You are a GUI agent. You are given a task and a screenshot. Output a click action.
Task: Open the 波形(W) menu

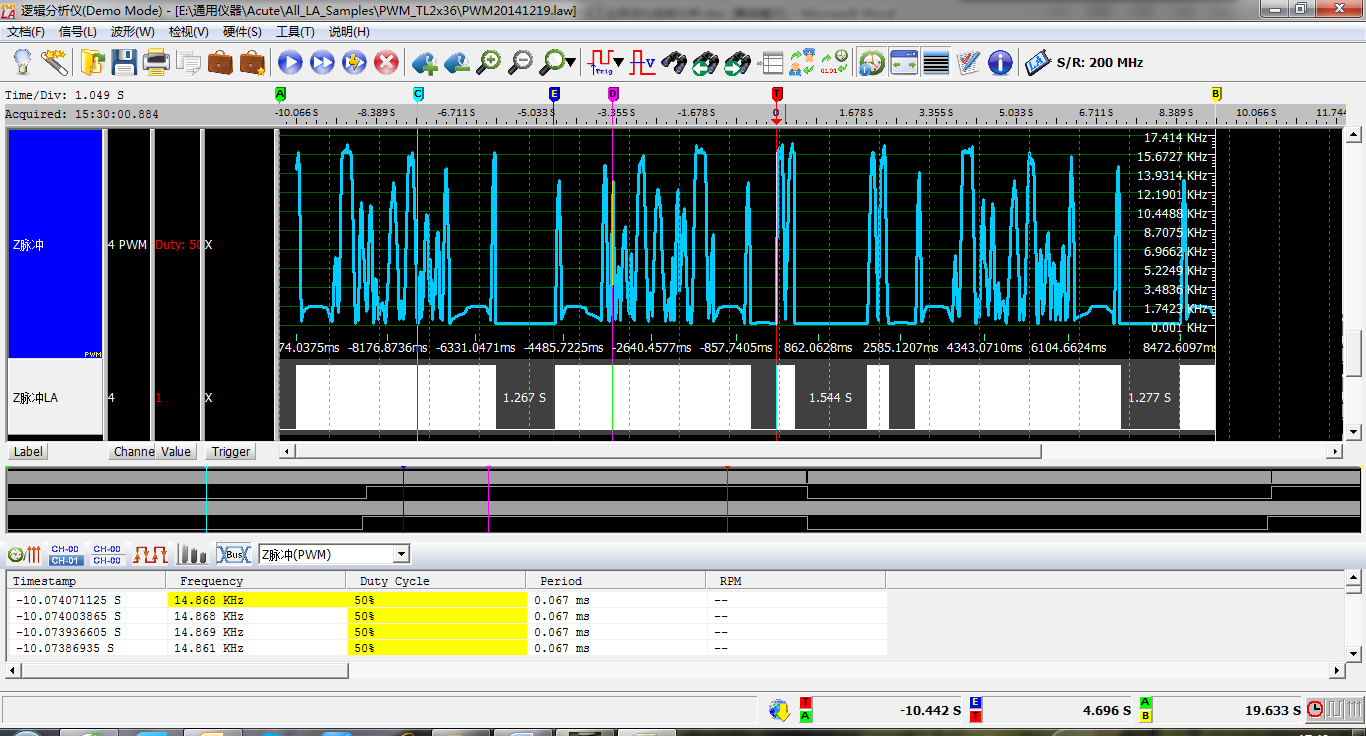(133, 32)
